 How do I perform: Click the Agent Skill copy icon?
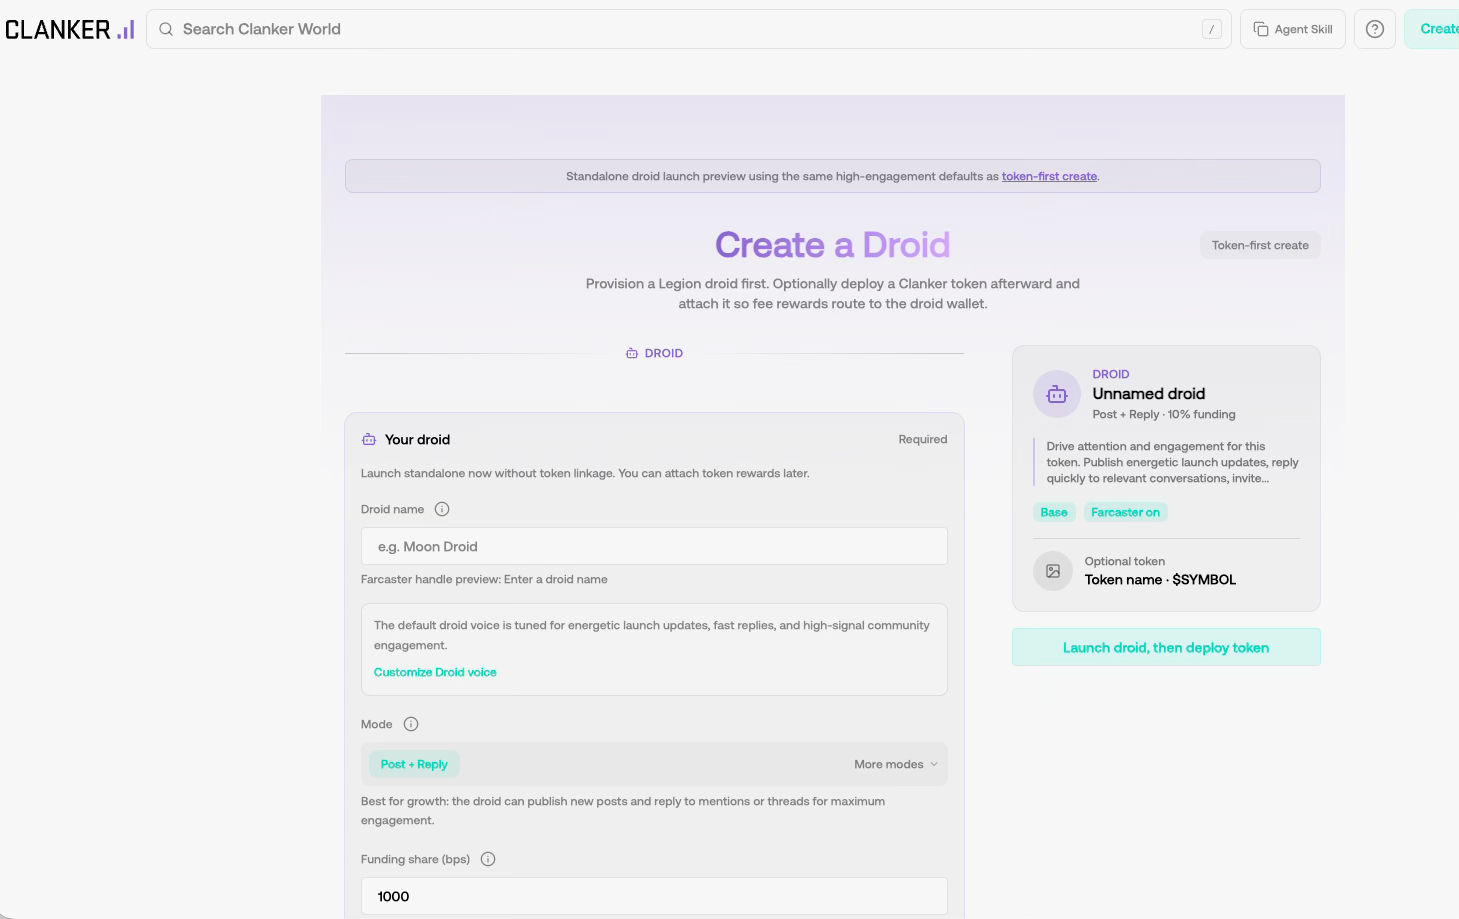tap(1261, 29)
